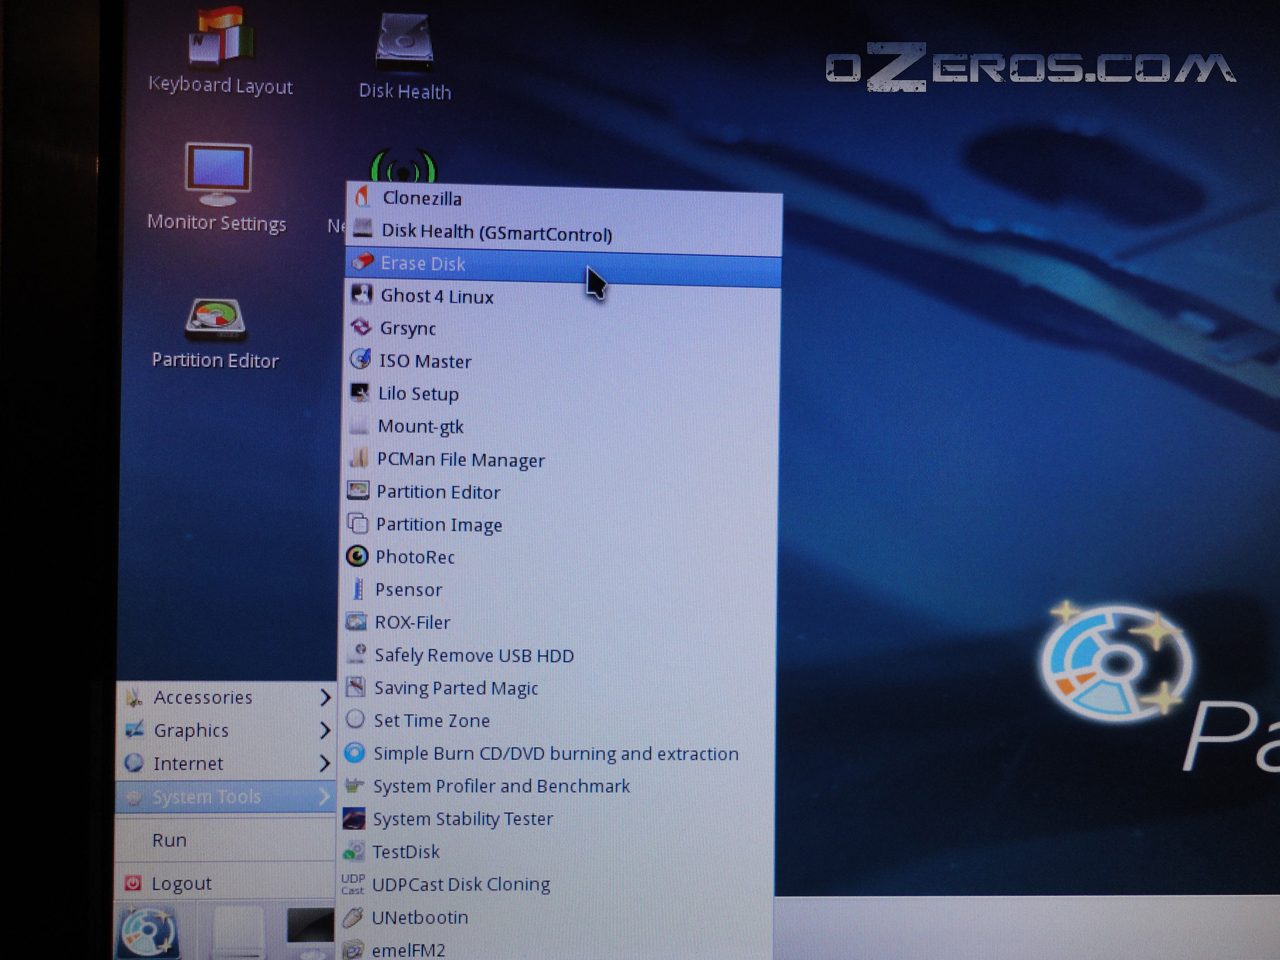1280x960 pixels.
Task: Click the Psensor thermometer icon
Action: click(357, 588)
